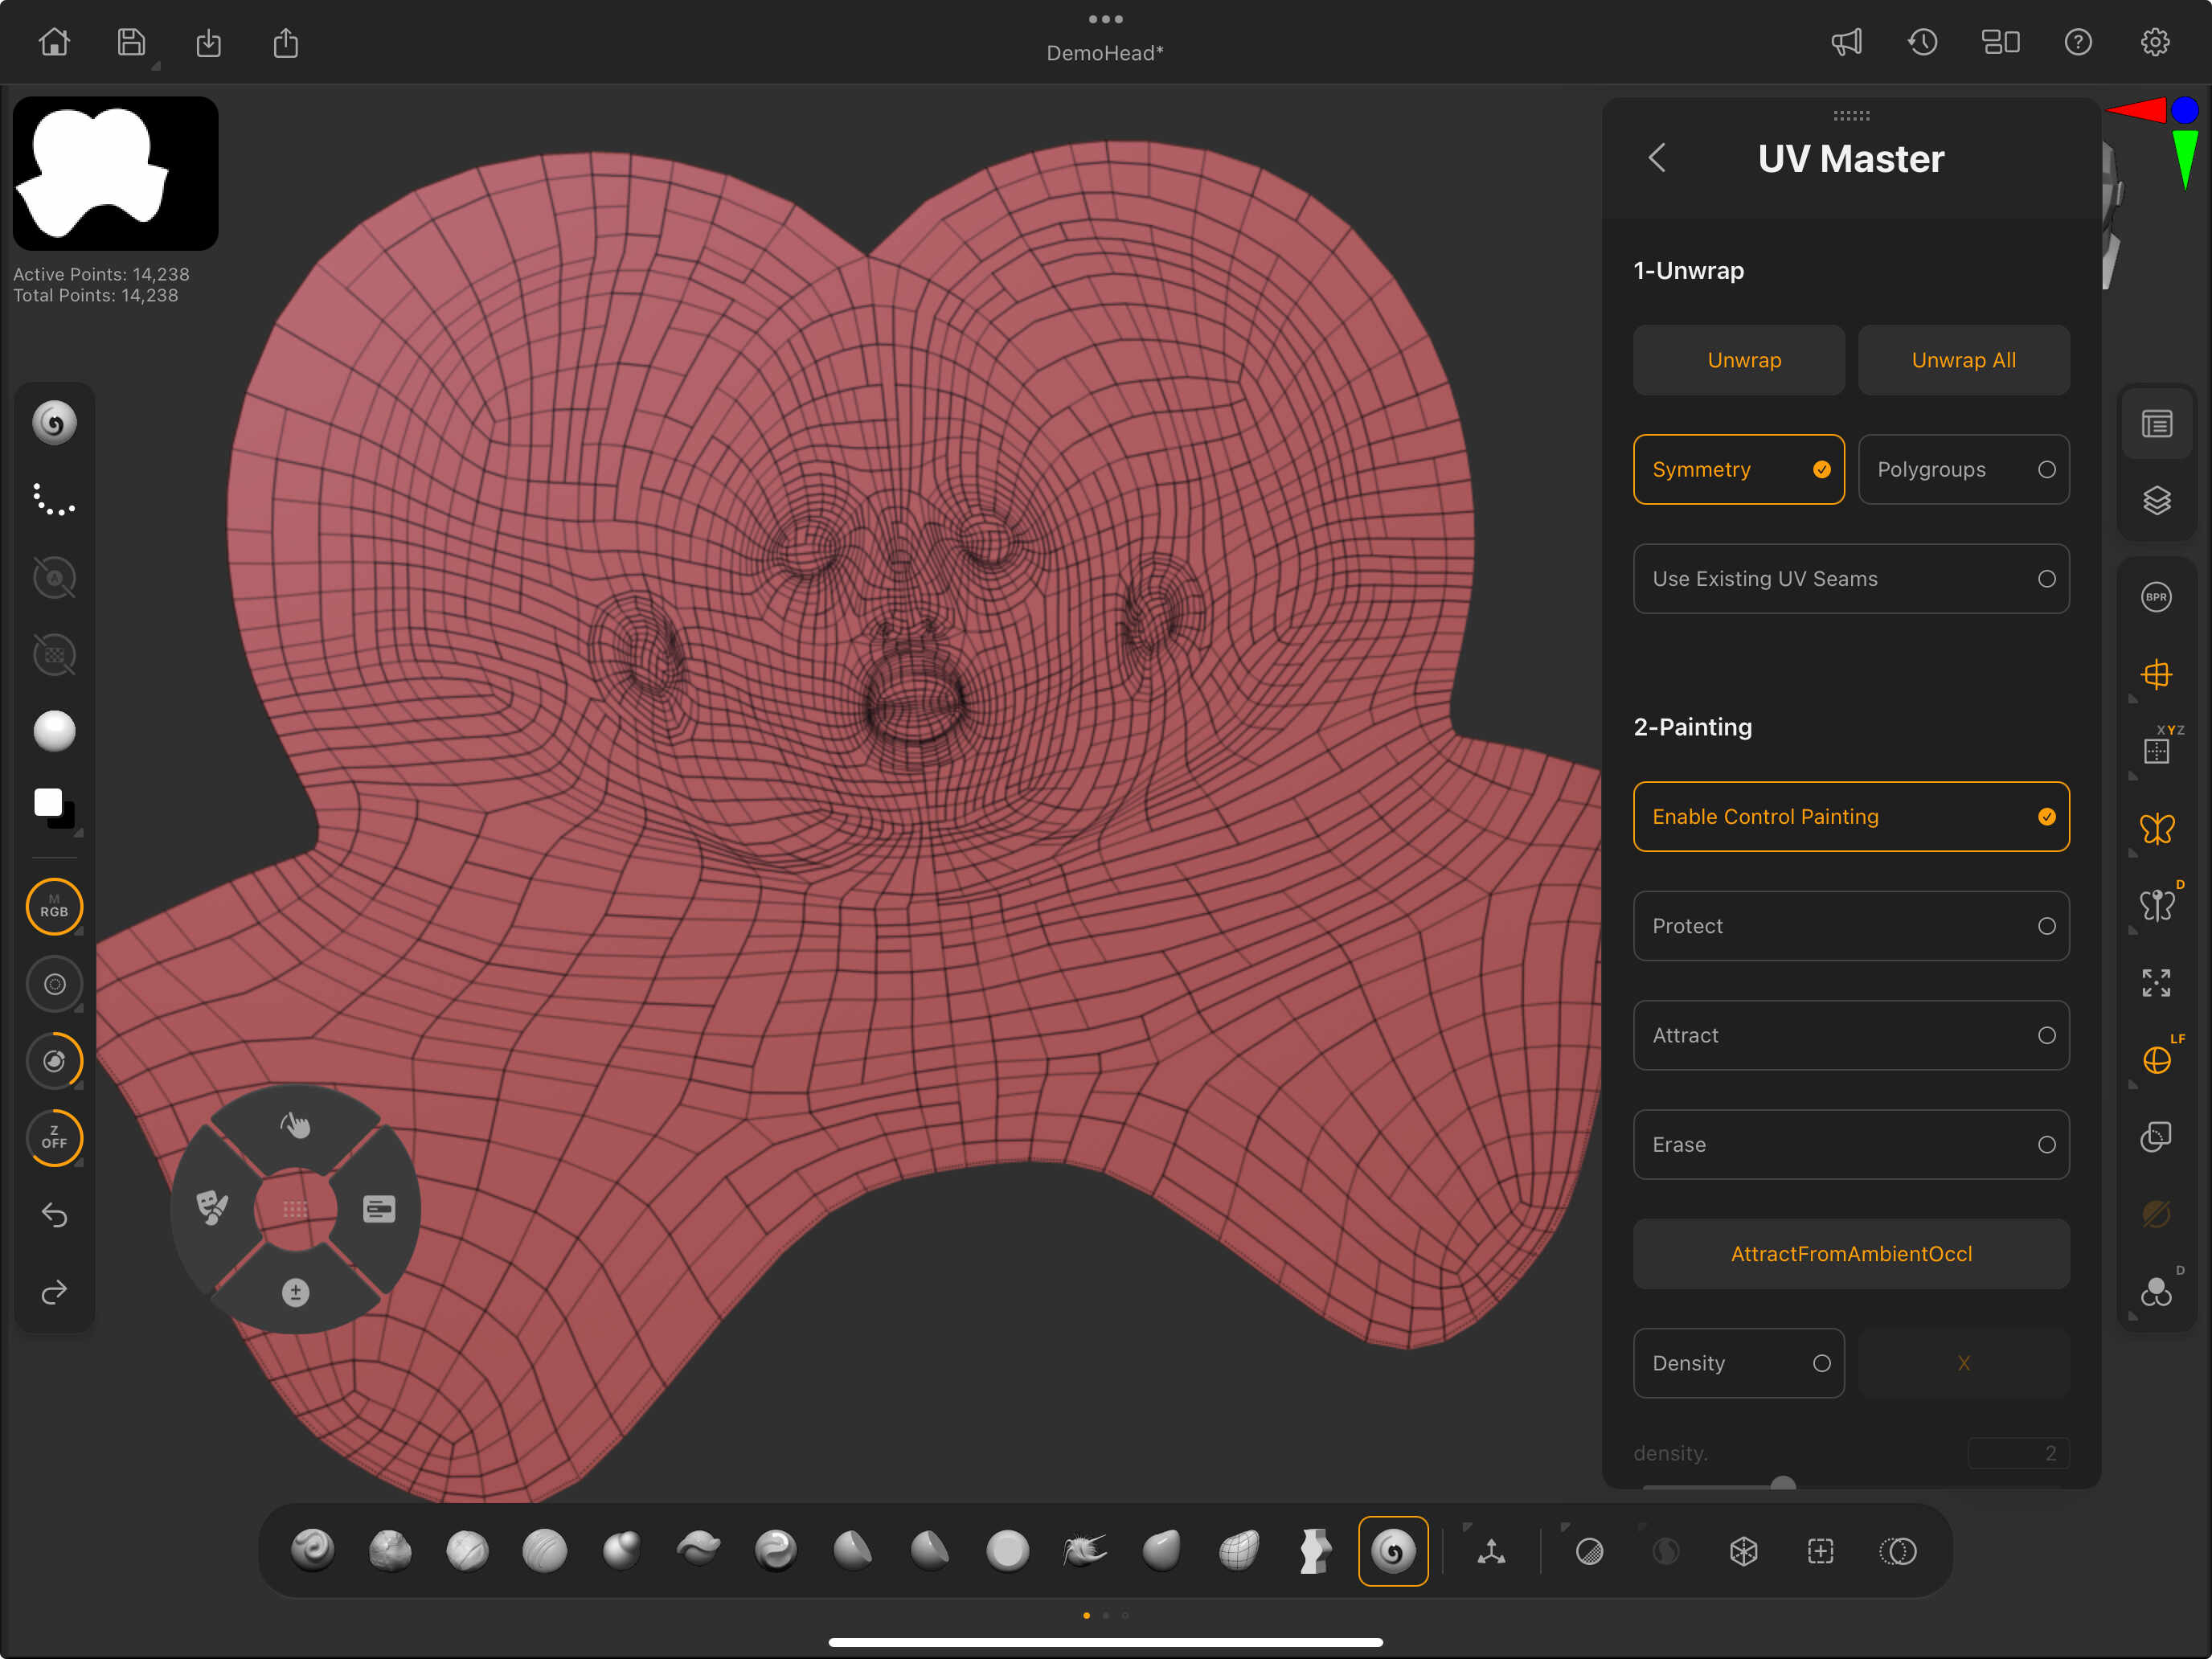Disable the Symmetry option
Image resolution: width=2212 pixels, height=1659 pixels.
coord(1738,469)
